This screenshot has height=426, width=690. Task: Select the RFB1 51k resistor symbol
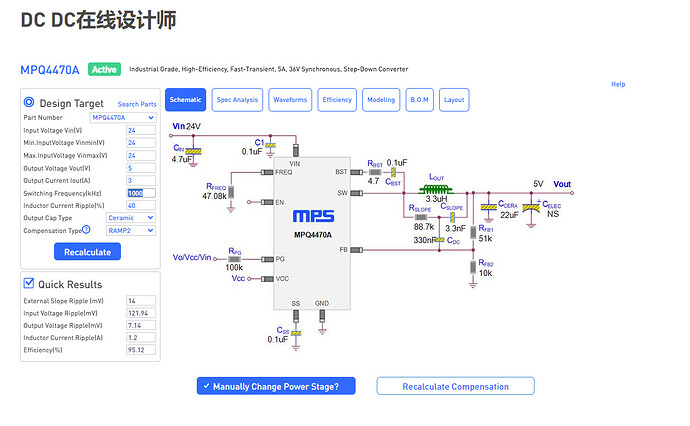click(x=473, y=232)
